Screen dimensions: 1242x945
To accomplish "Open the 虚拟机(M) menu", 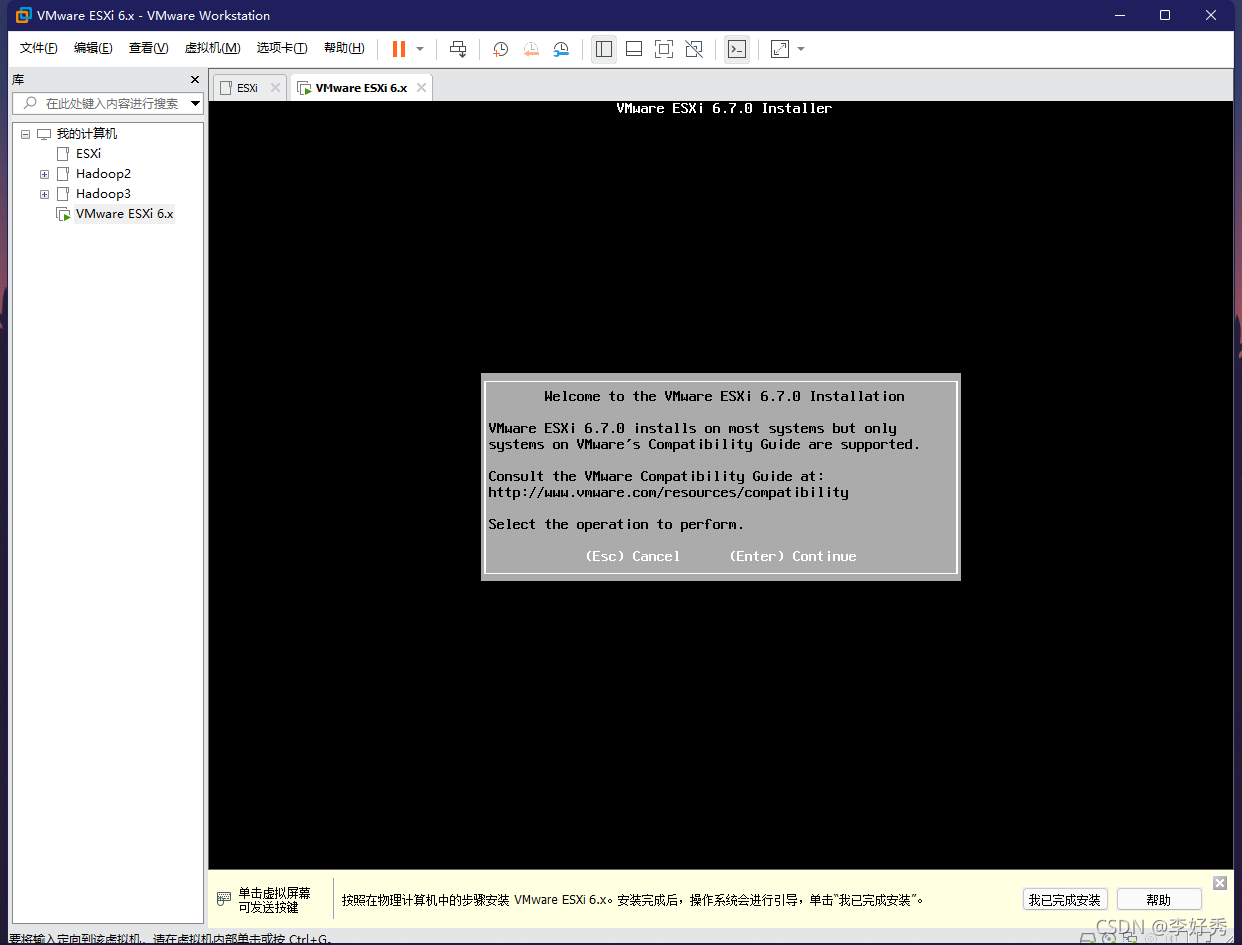I will coord(212,48).
